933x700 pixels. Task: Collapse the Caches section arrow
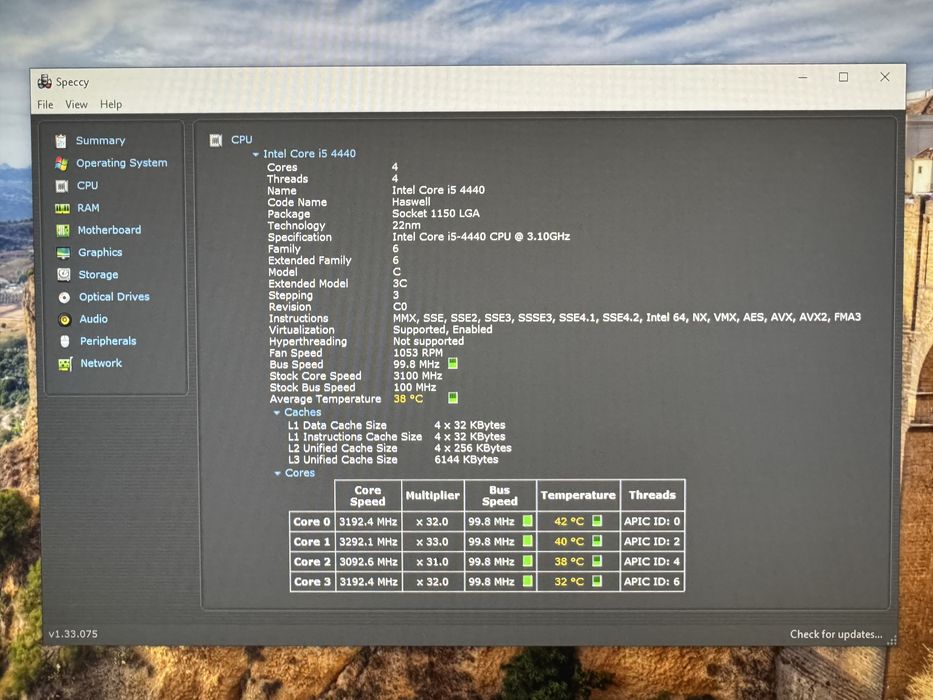pos(277,412)
